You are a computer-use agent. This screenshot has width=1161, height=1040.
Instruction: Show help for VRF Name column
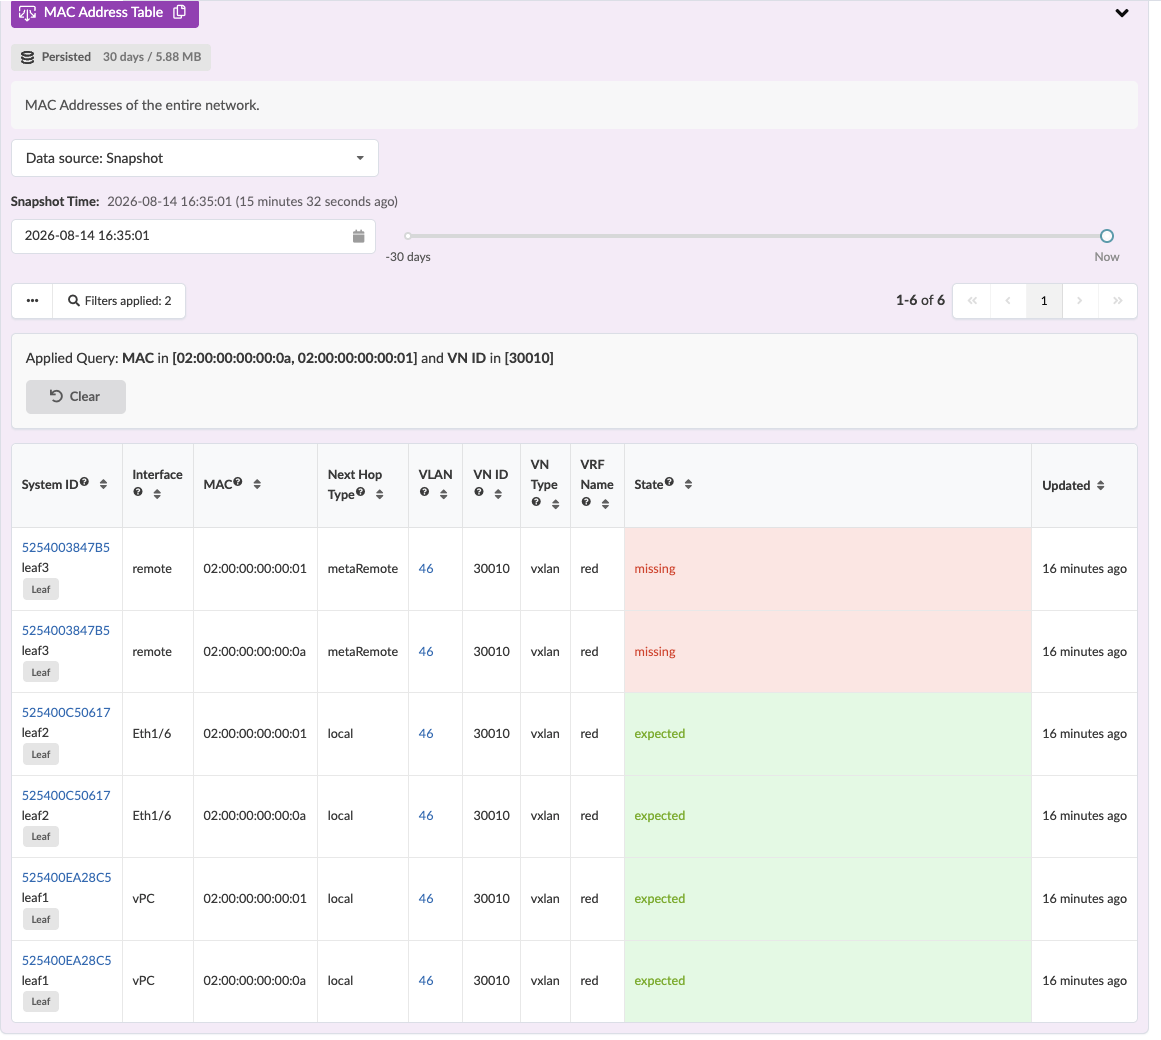tap(586, 502)
